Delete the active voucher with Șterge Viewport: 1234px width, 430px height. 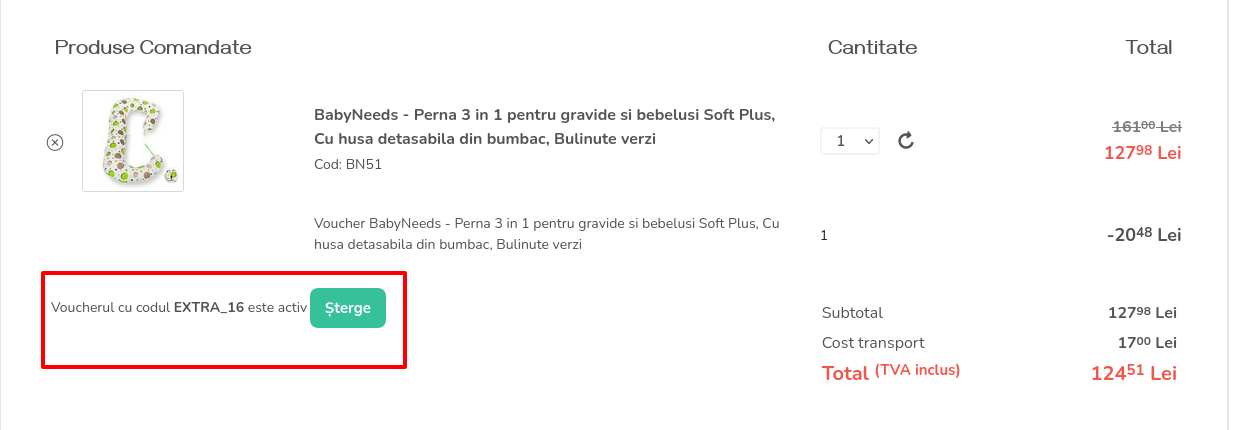348,308
